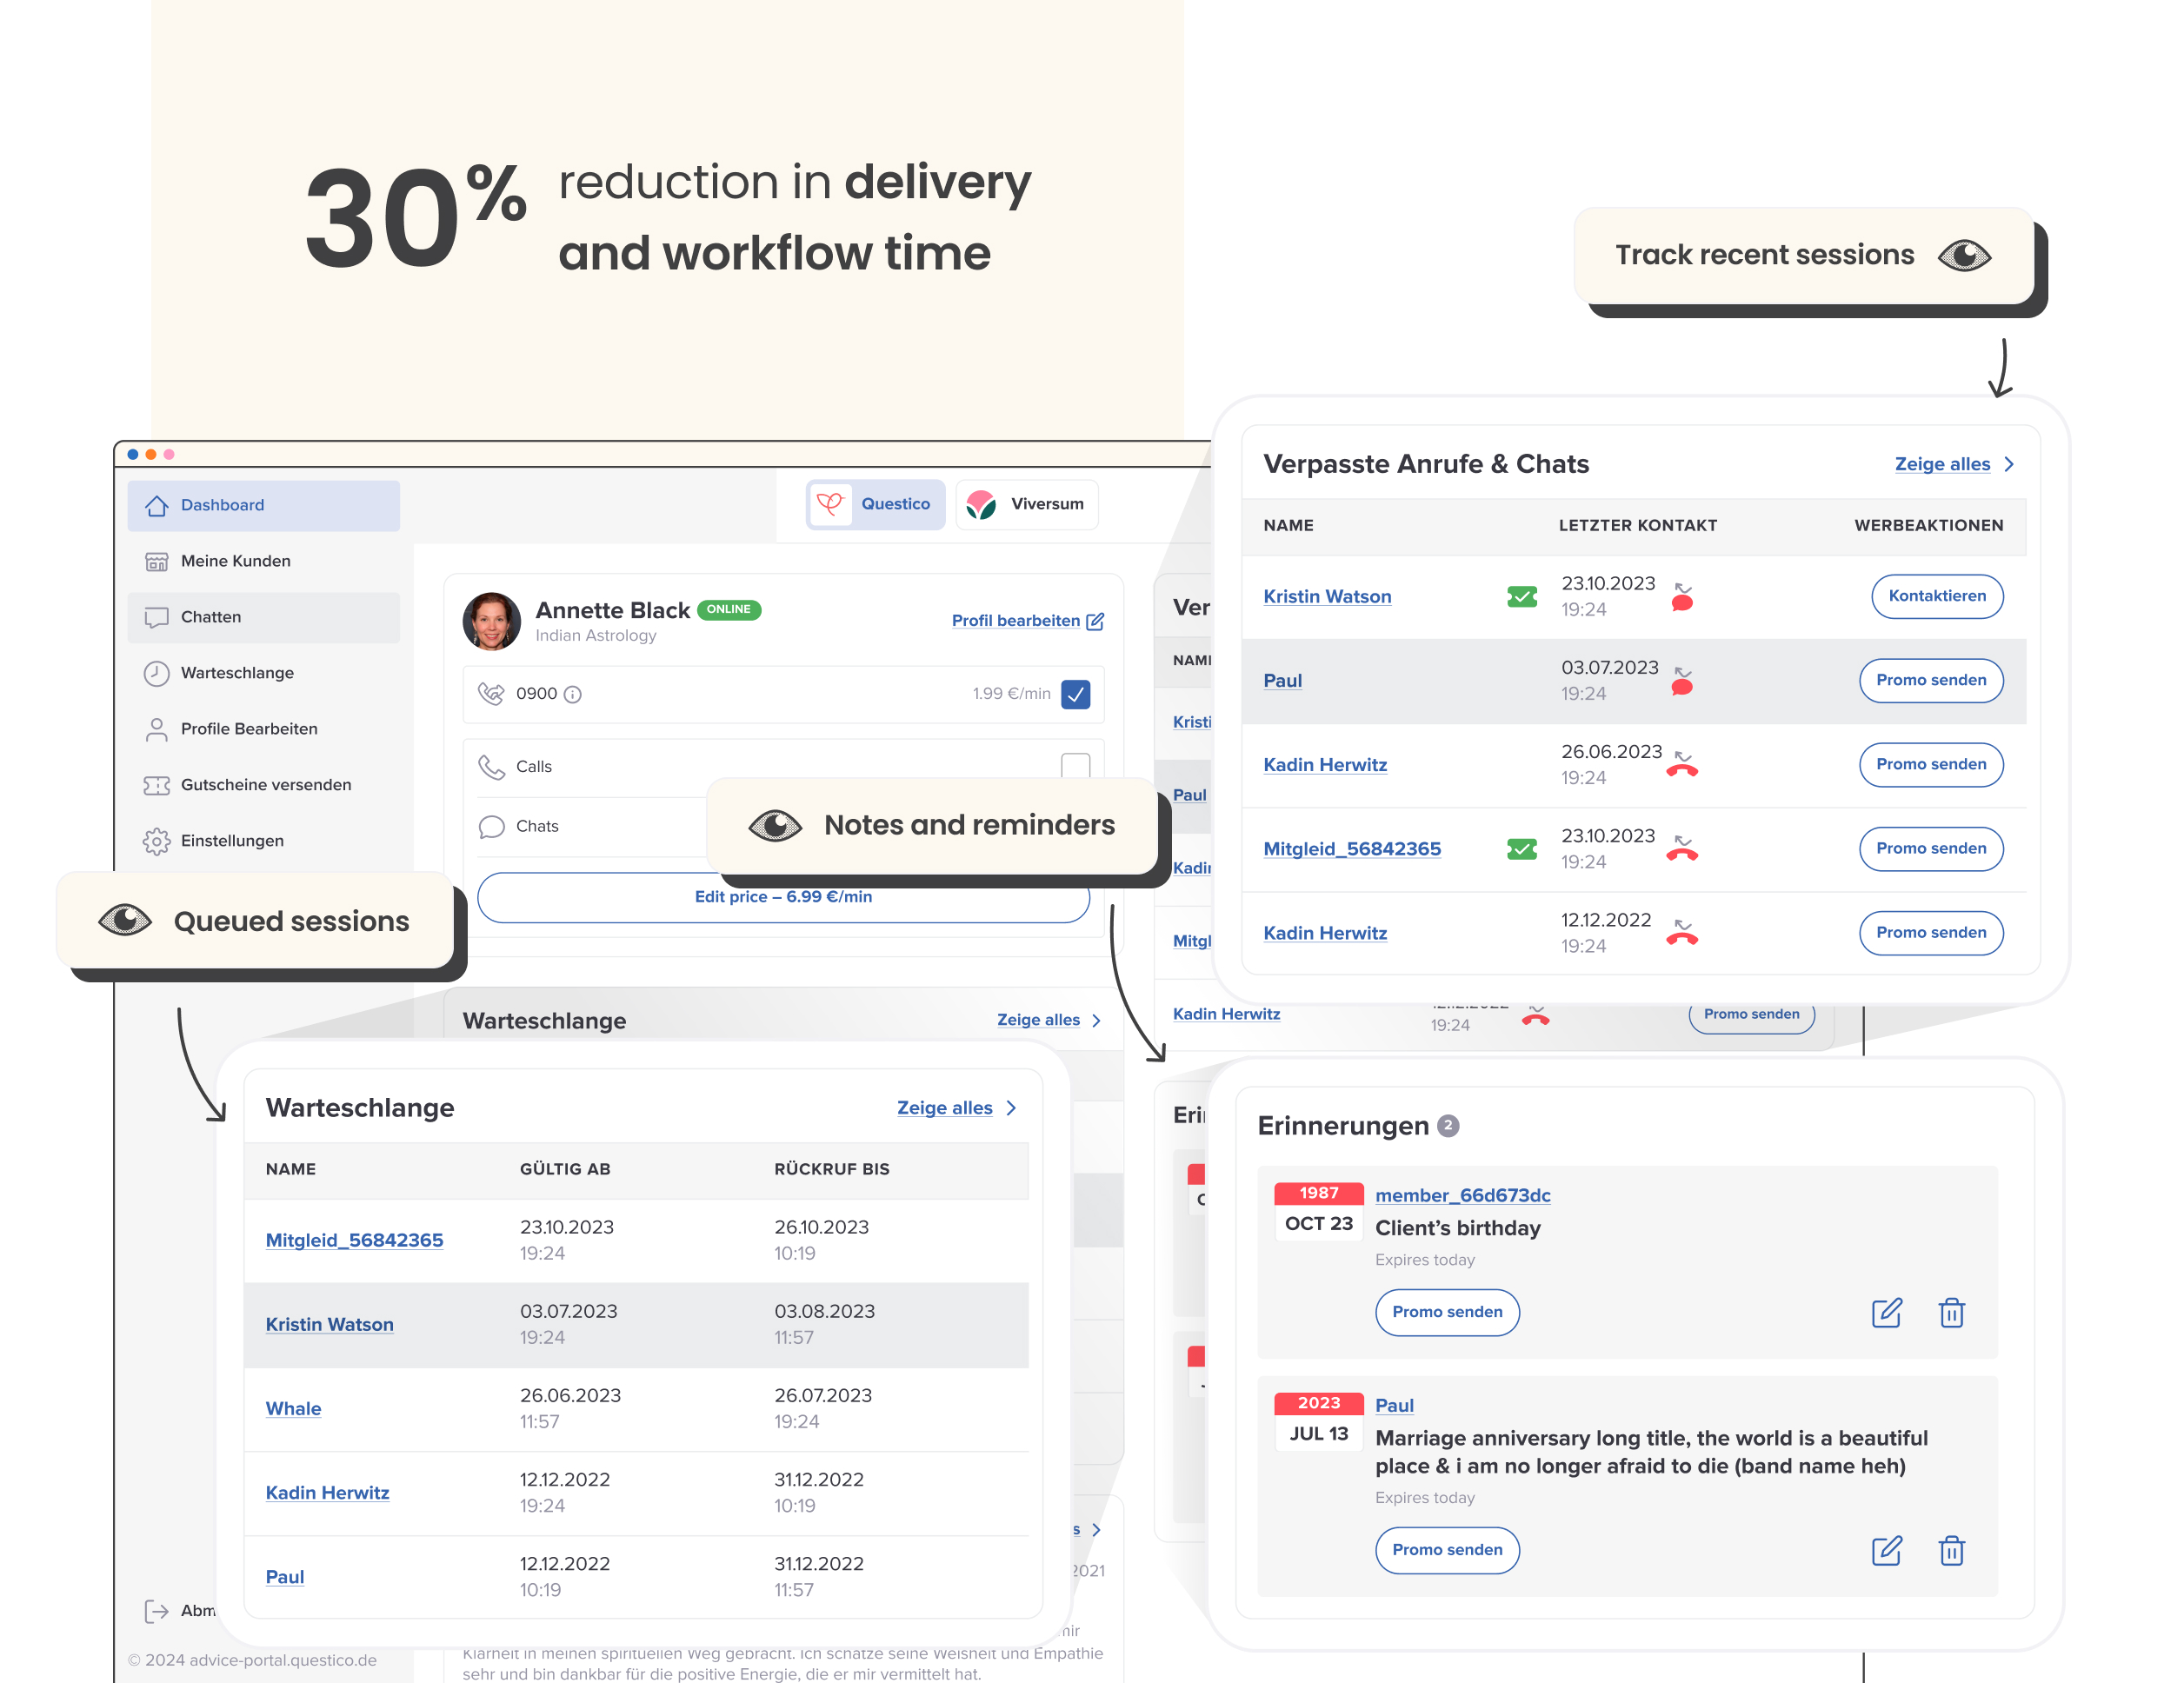This screenshot has width=2184, height=1683.
Task: Expand Warteschlange list with Zeige alles arrow
Action: click(1012, 1108)
